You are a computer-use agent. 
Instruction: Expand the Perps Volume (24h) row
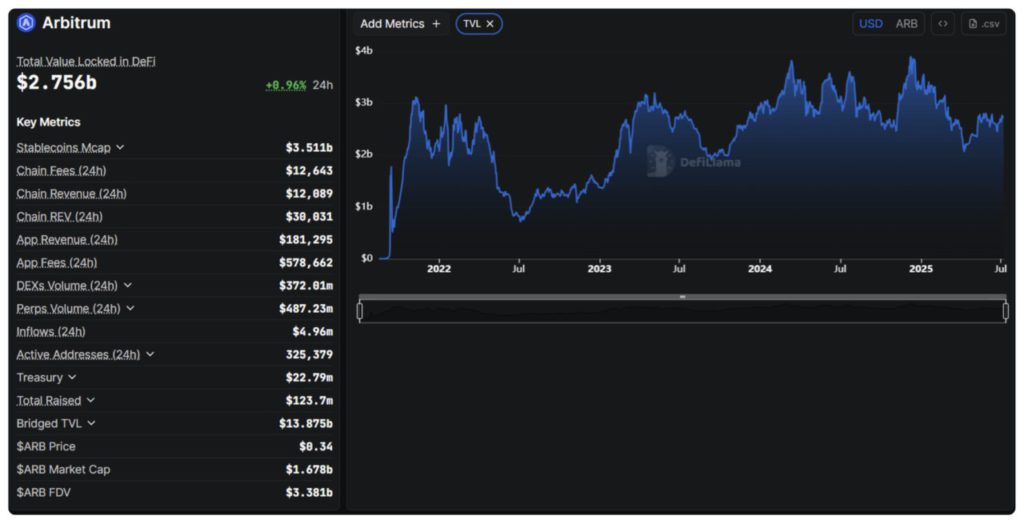point(130,308)
